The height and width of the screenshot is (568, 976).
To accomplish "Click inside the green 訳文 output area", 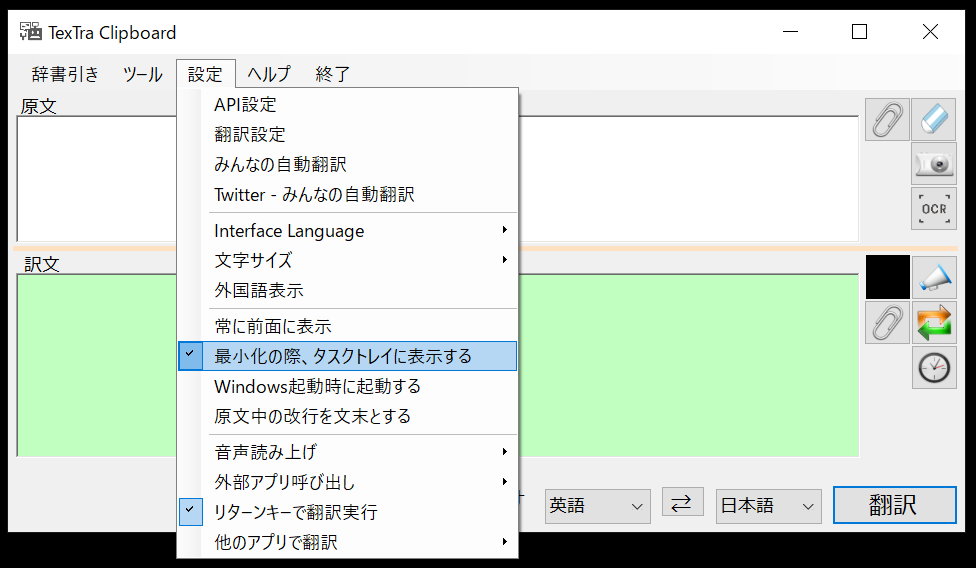I will click(x=688, y=365).
